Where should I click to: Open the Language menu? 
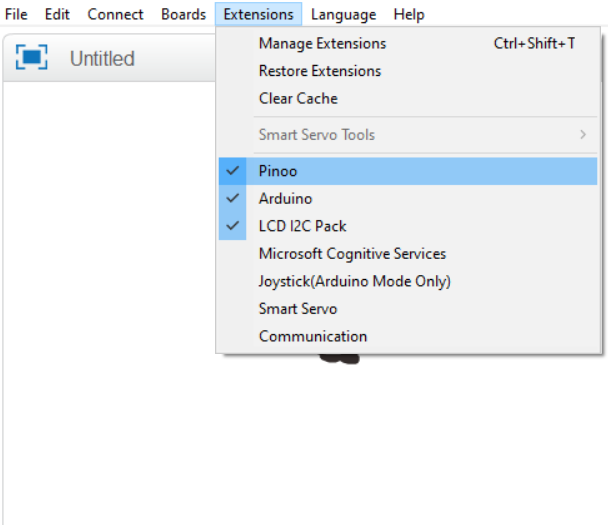(x=344, y=14)
